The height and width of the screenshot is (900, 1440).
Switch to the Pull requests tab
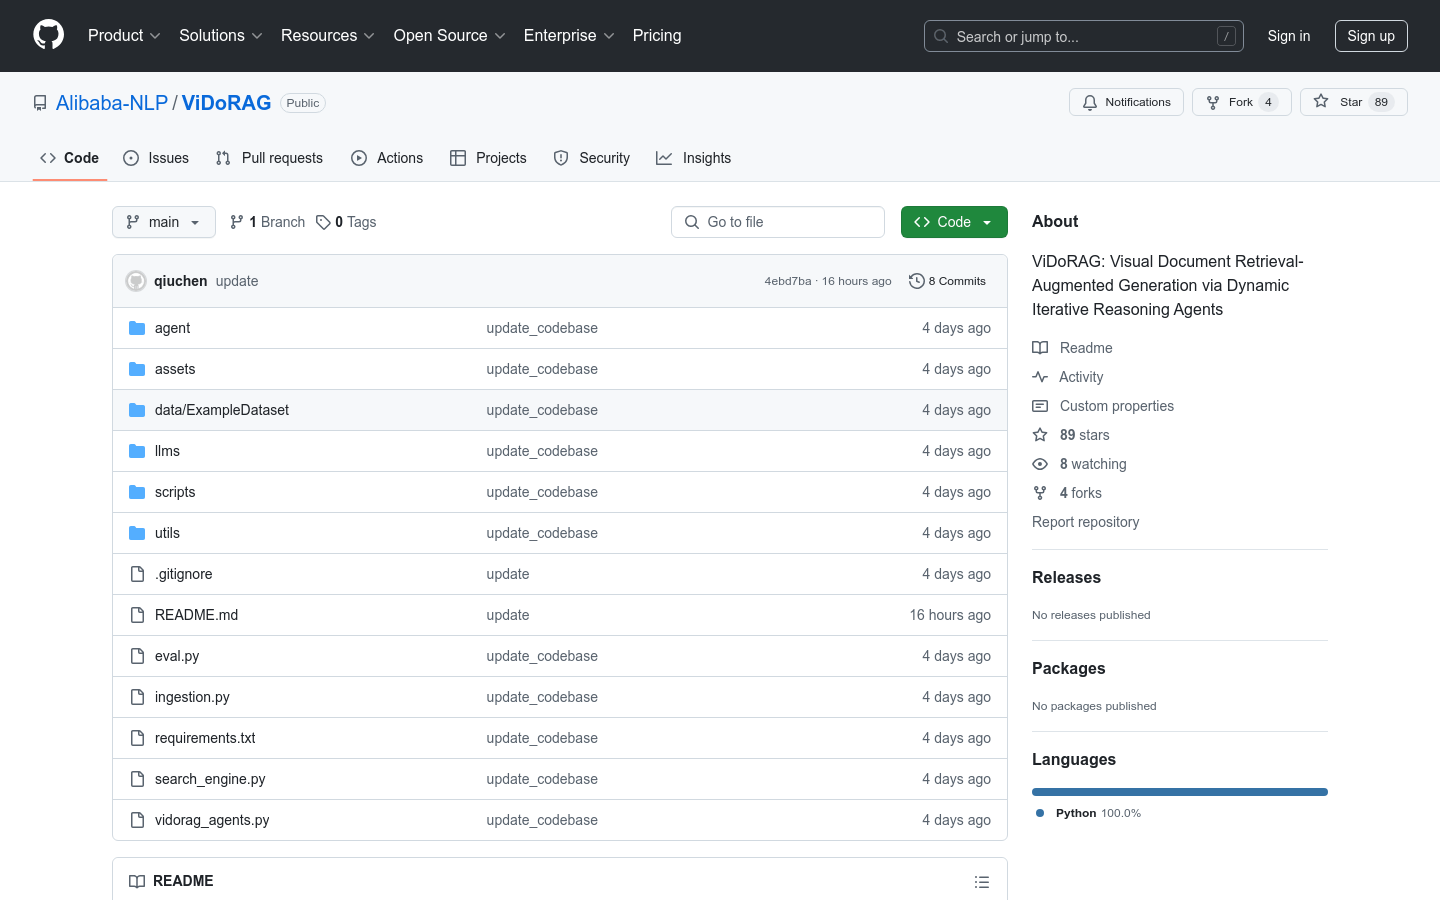click(x=269, y=158)
